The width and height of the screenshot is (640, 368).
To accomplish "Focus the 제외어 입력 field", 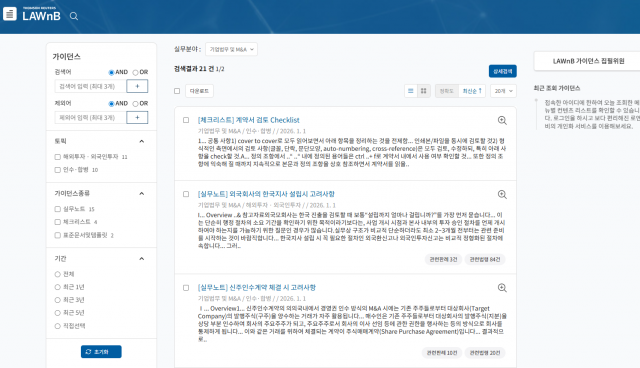I will [x=91, y=117].
